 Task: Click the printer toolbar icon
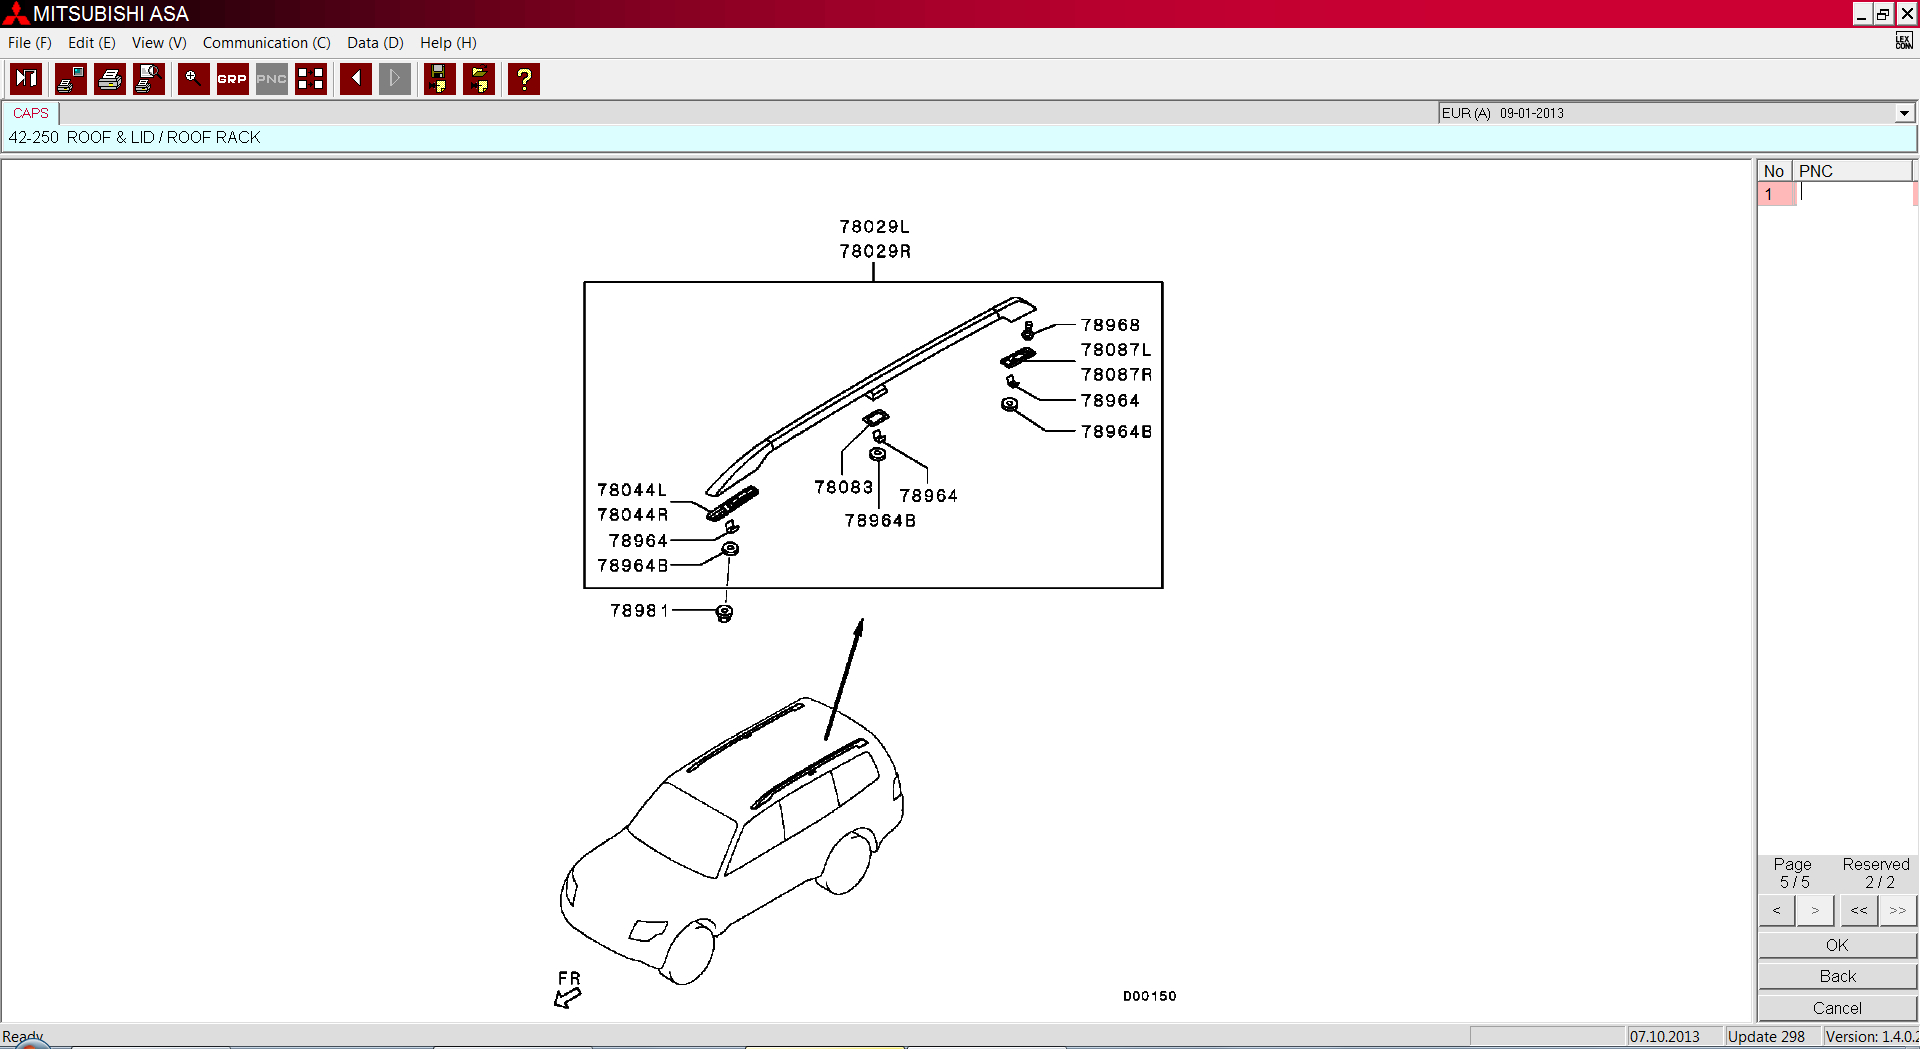click(110, 79)
